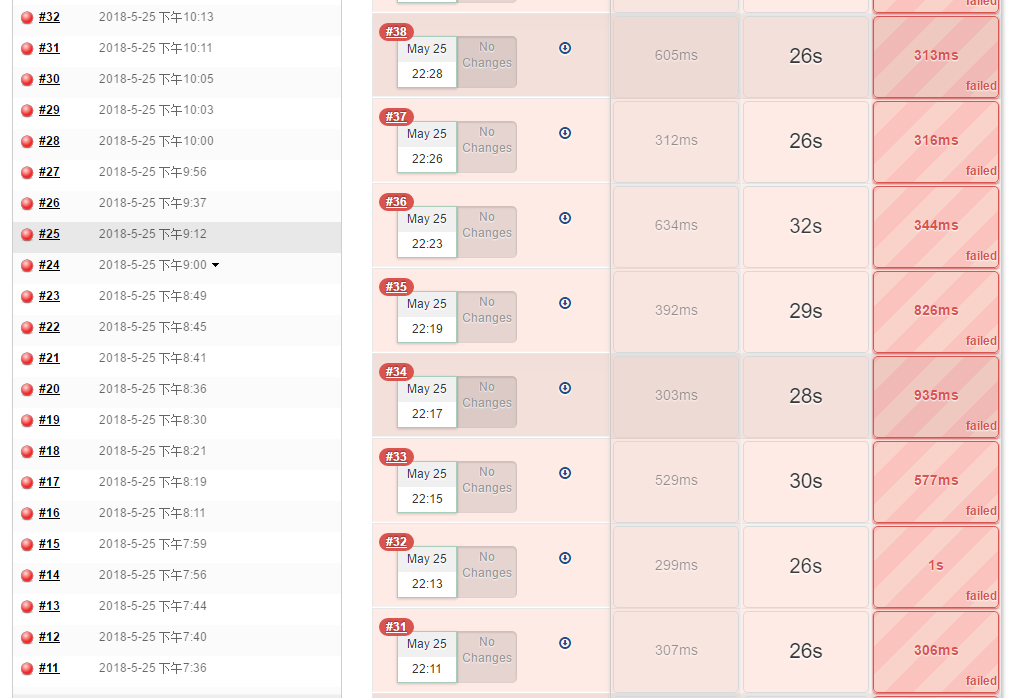Click the 392ms stage cell of build #35
This screenshot has width=1009, height=698.
(676, 311)
